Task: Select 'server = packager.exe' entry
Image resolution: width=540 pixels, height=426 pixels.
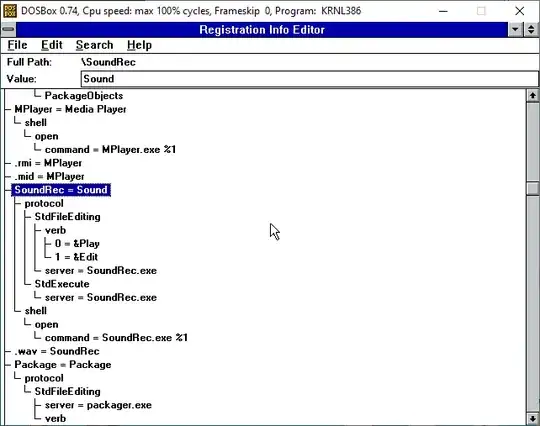Action: tap(98, 405)
